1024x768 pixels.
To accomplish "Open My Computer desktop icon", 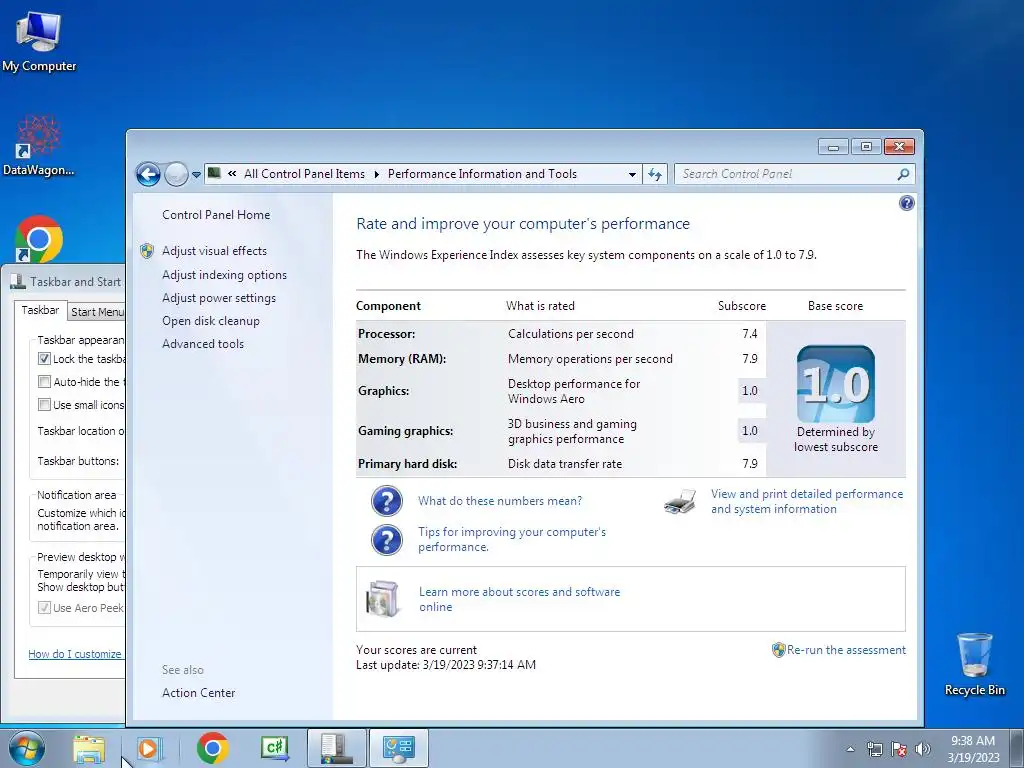I will pyautogui.click(x=39, y=42).
